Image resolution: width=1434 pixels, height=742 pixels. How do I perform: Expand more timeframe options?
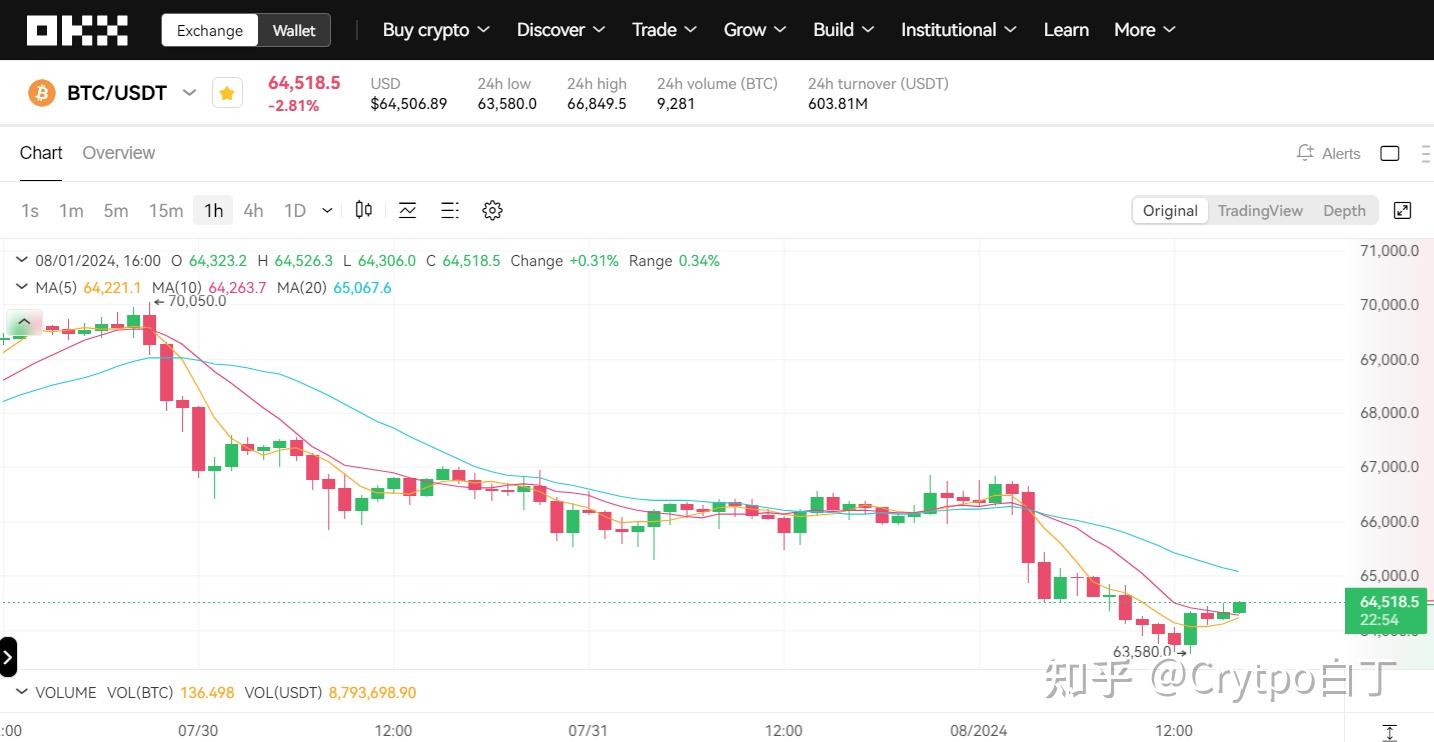pos(327,210)
